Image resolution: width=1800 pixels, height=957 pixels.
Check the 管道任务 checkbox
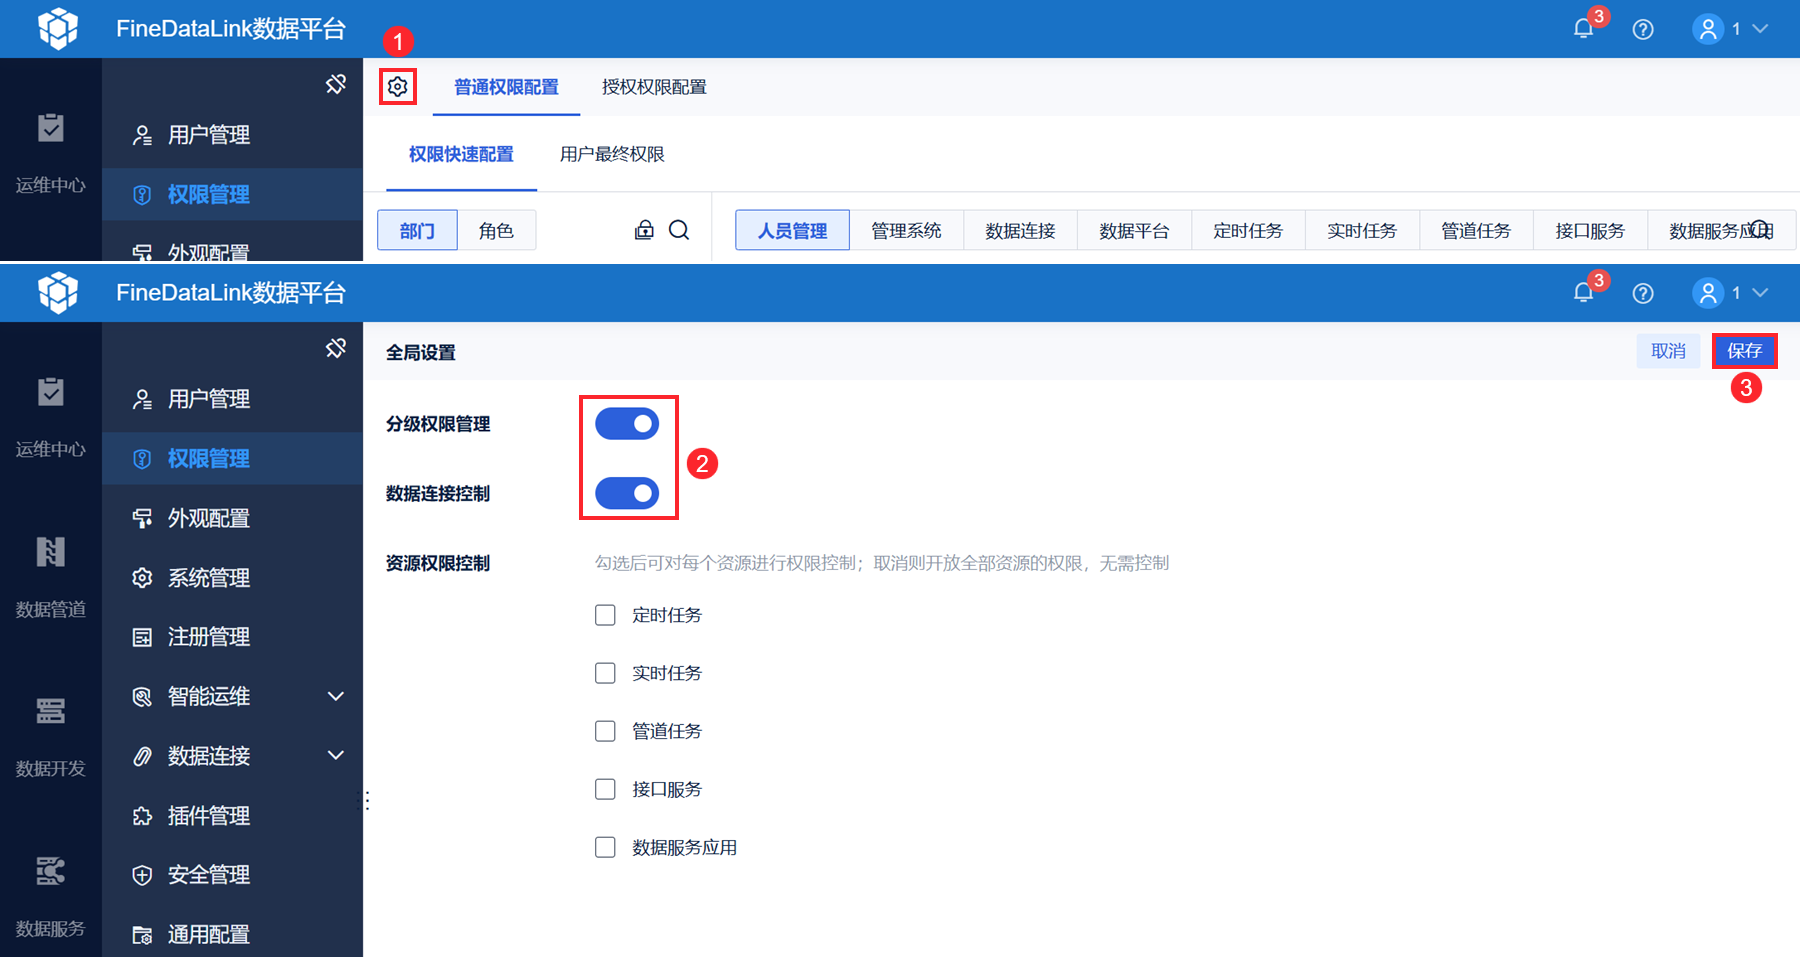coord(605,731)
